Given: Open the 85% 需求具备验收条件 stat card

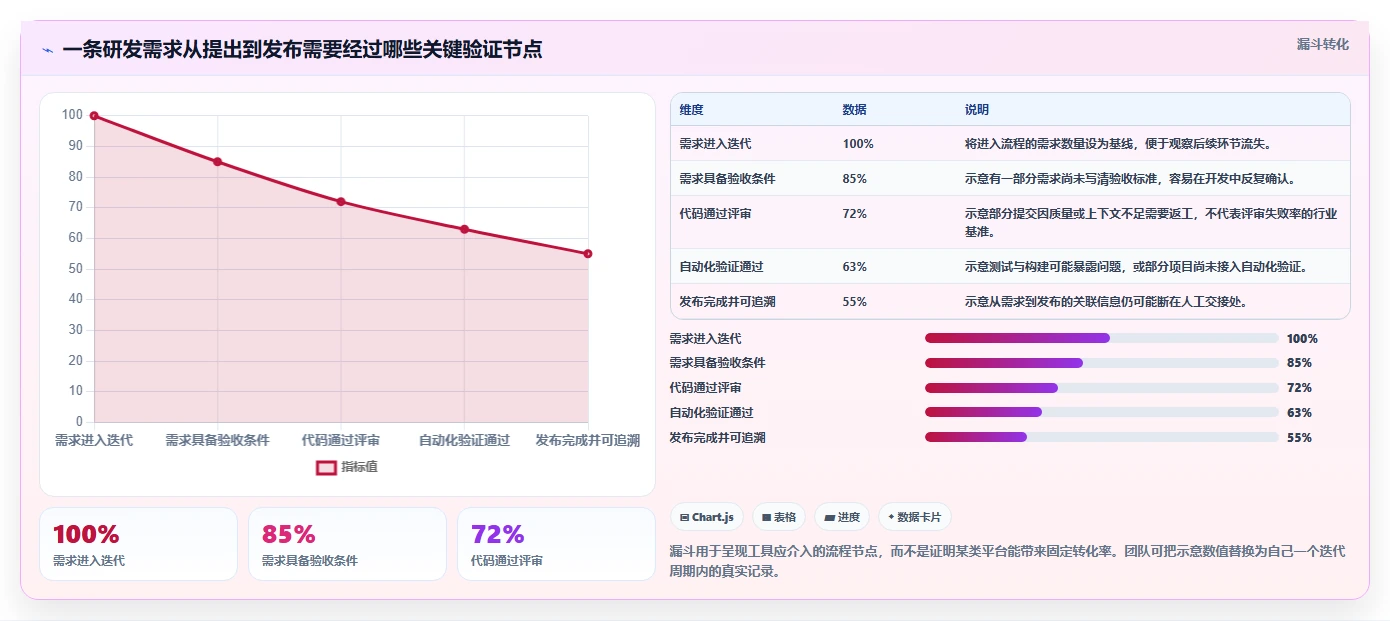Looking at the screenshot, I should pyautogui.click(x=347, y=544).
